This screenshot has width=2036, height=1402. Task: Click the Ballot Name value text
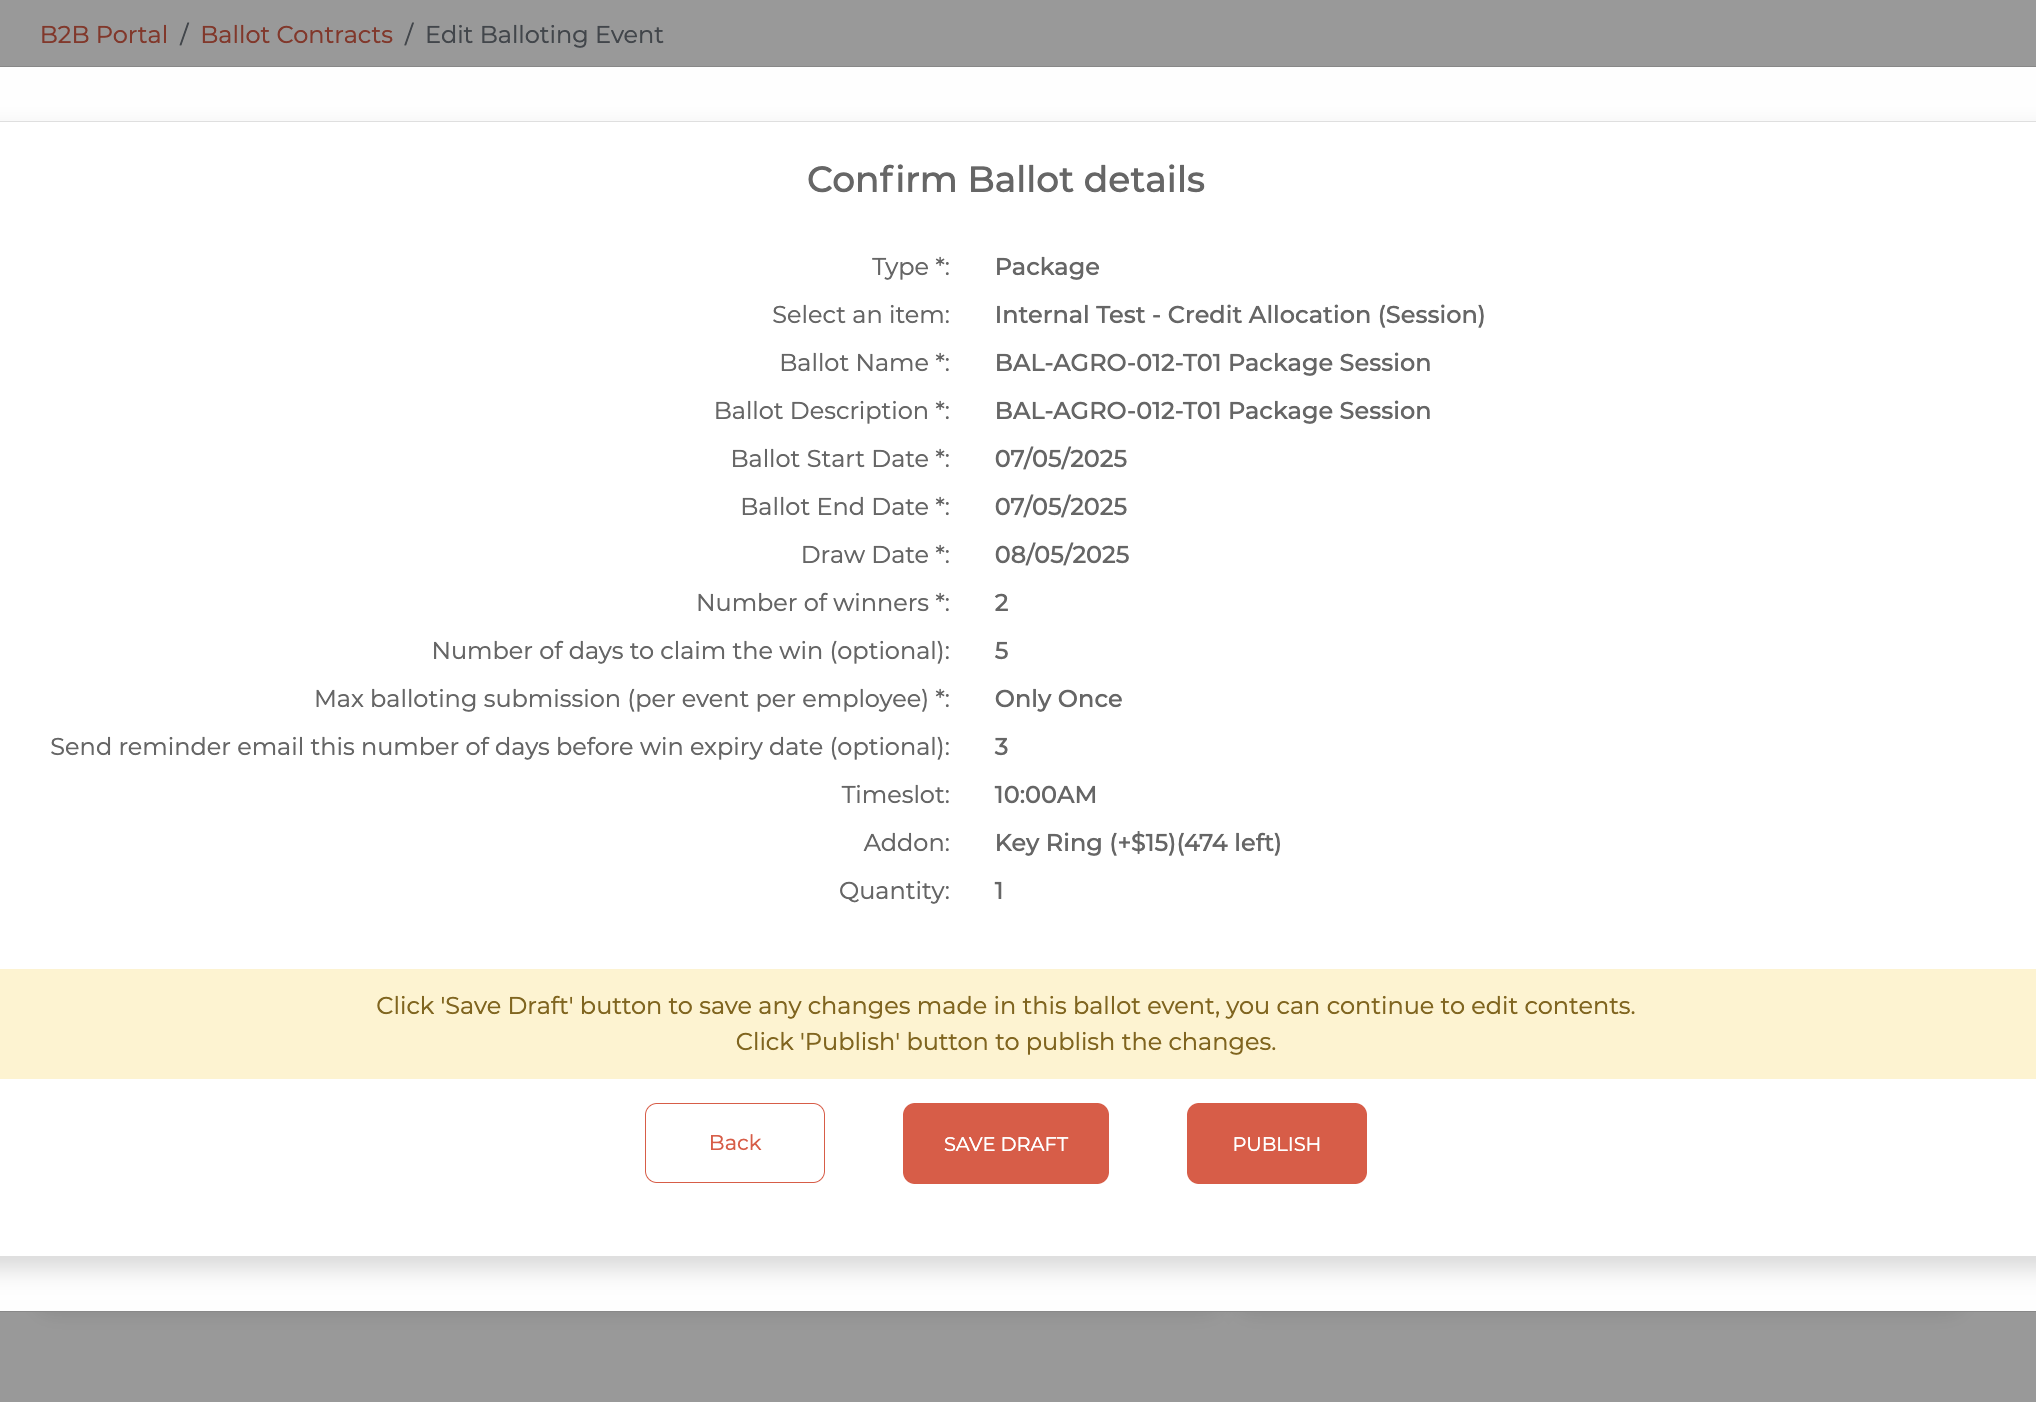(1212, 363)
